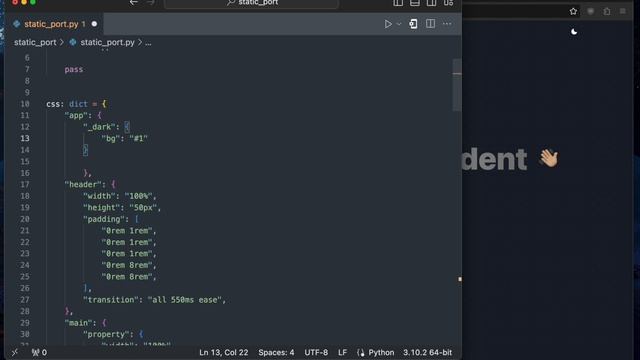Click line number 27 in the gutter

pos(25,300)
